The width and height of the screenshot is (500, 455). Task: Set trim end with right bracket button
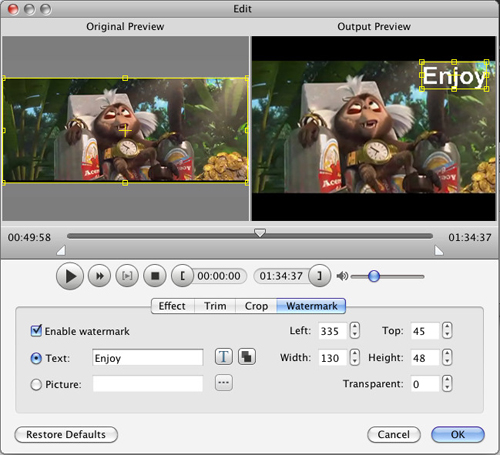[x=319, y=276]
